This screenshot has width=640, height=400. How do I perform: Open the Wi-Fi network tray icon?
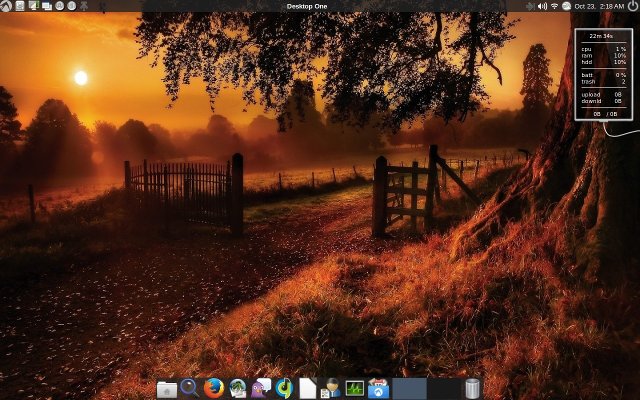point(554,6)
